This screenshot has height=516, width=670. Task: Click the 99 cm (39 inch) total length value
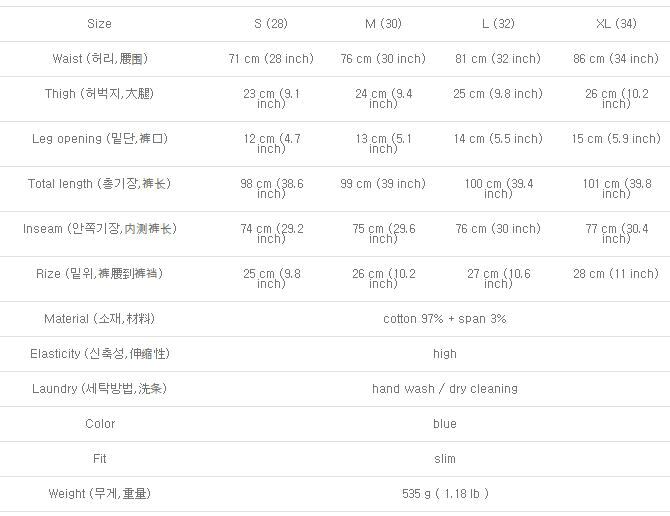(x=383, y=184)
